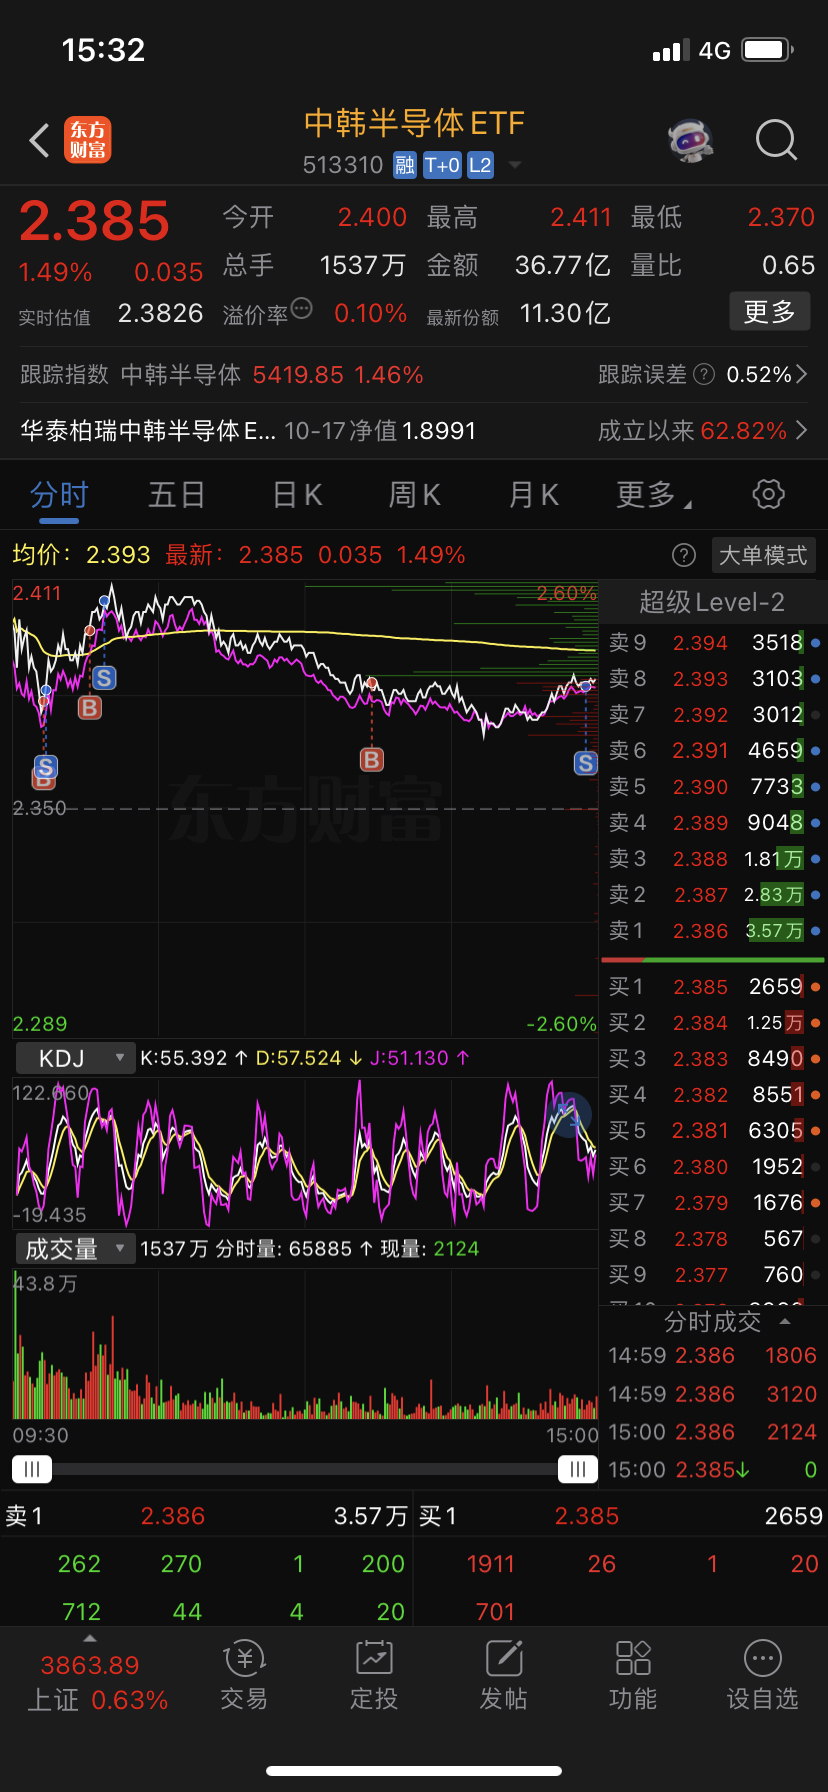Tap the L2 badge

point(480,165)
